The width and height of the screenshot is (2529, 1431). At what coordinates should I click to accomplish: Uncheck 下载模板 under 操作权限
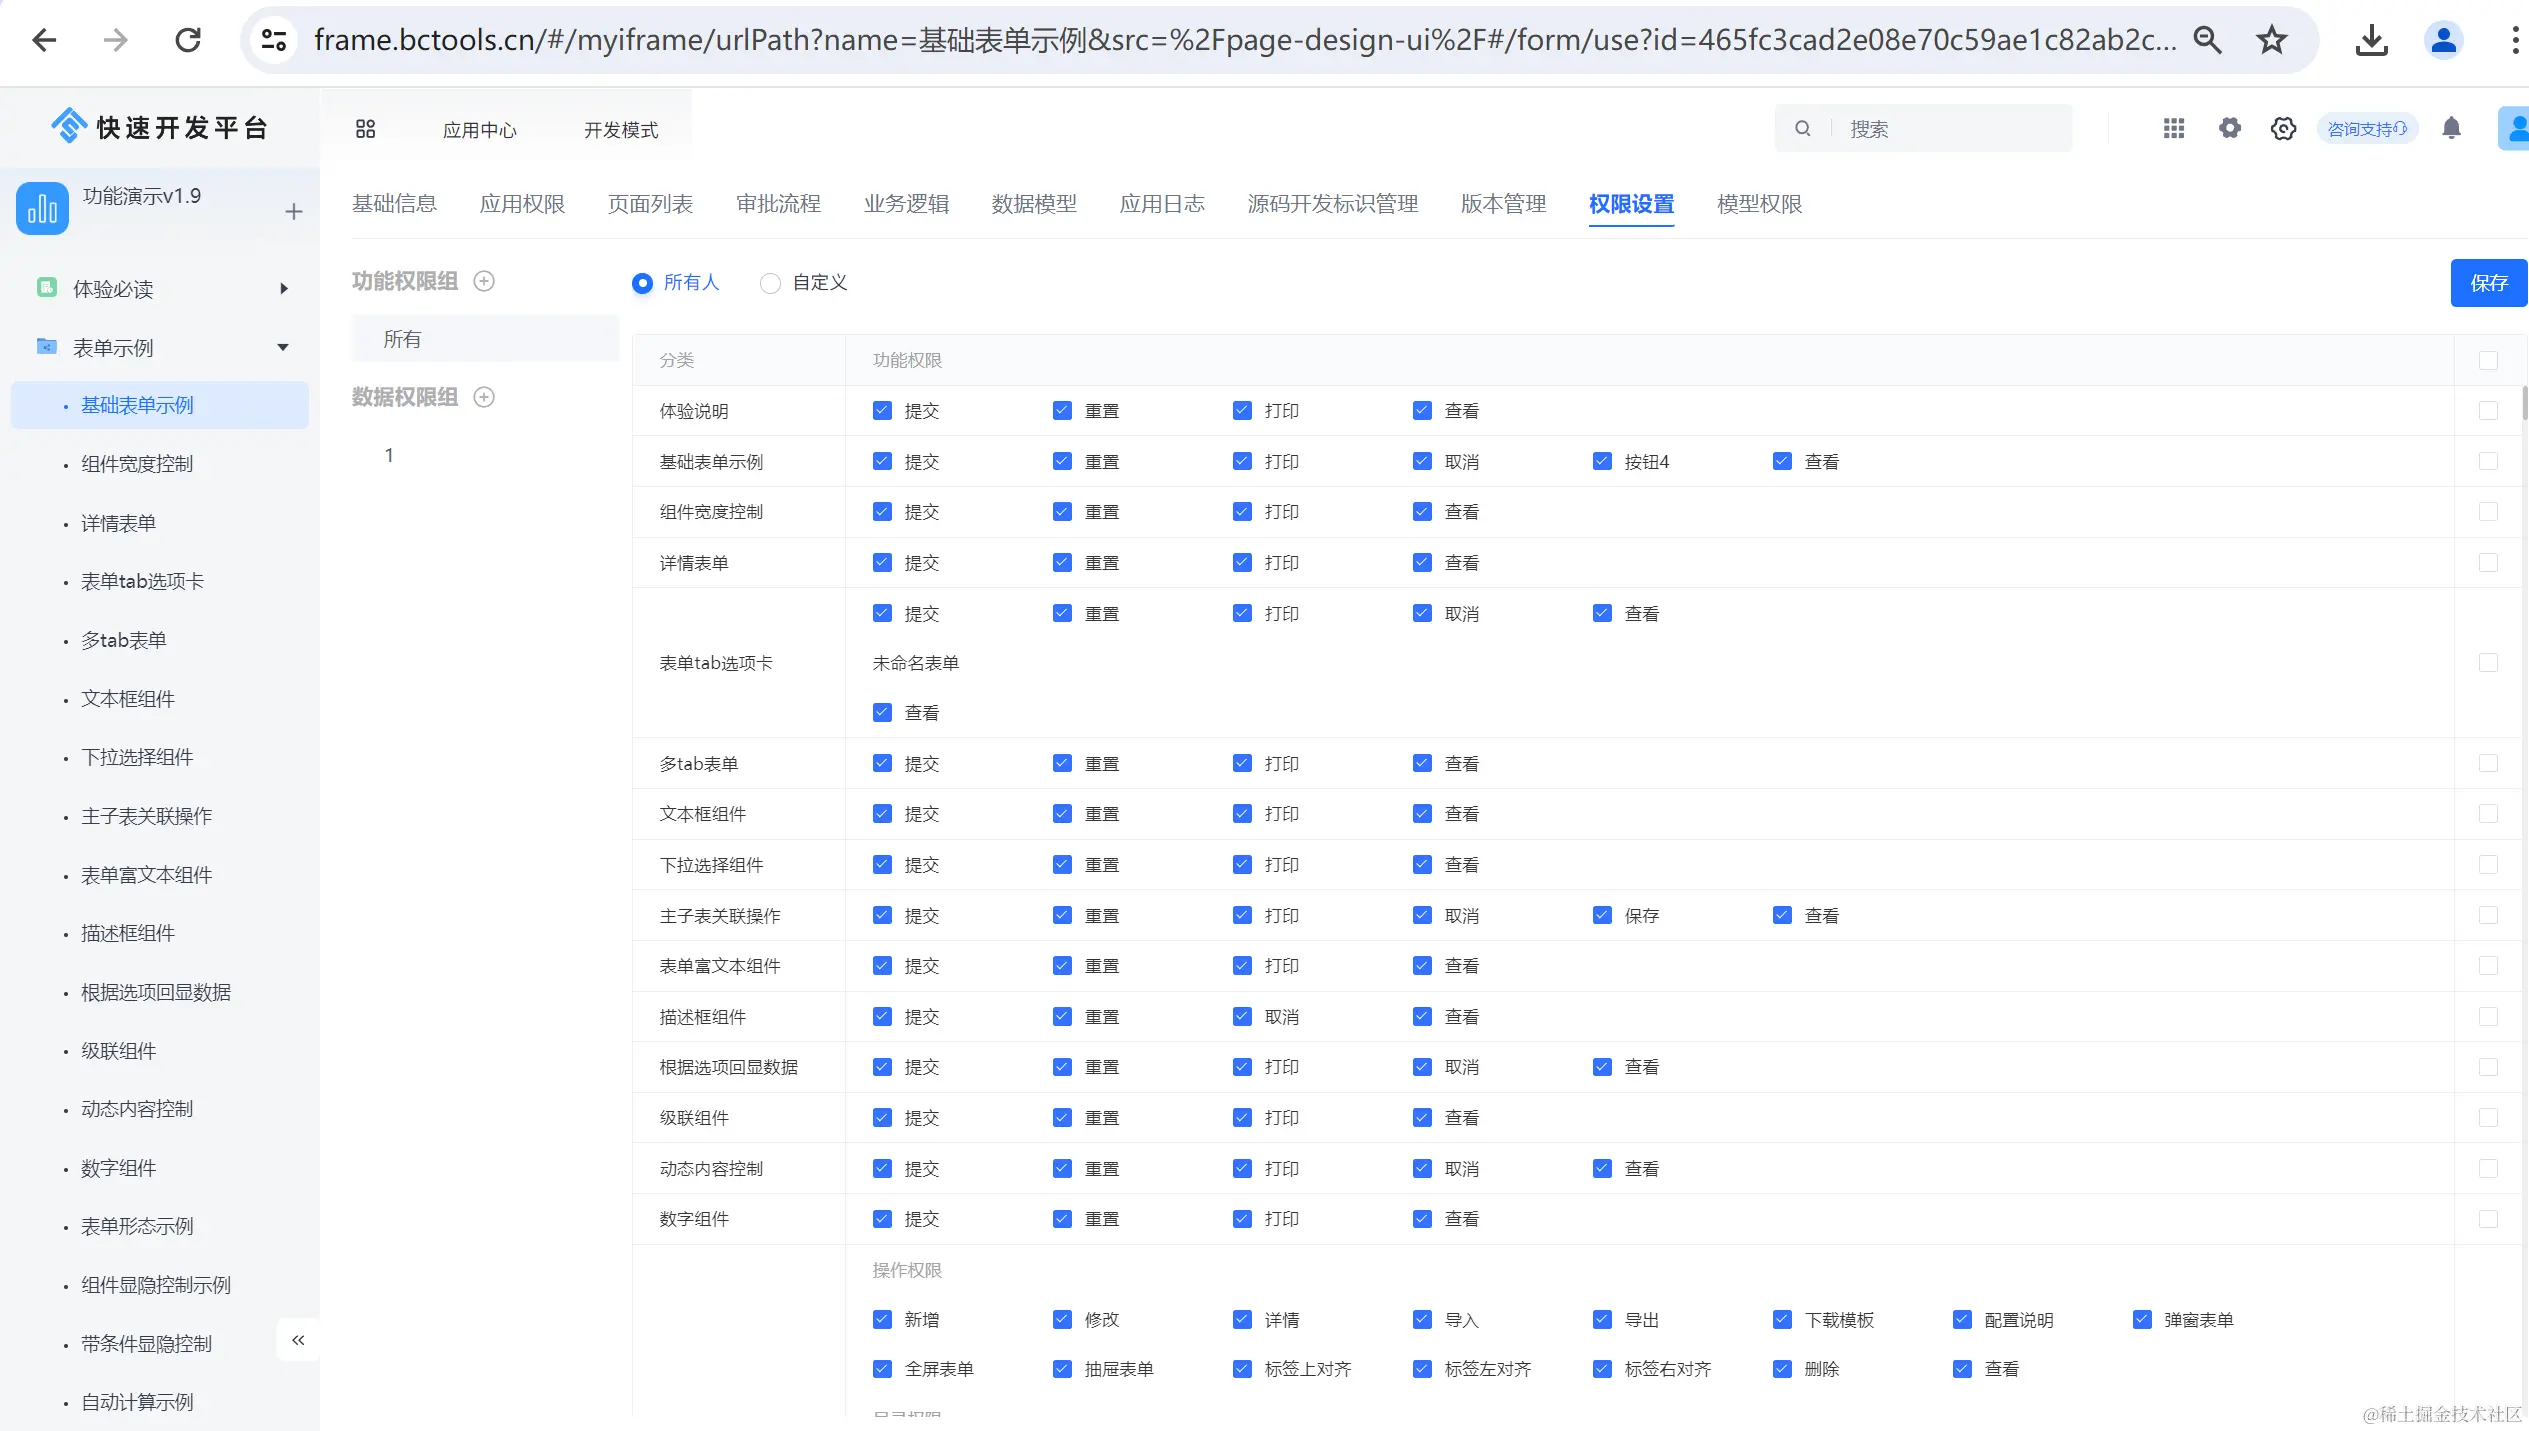pos(1782,1319)
